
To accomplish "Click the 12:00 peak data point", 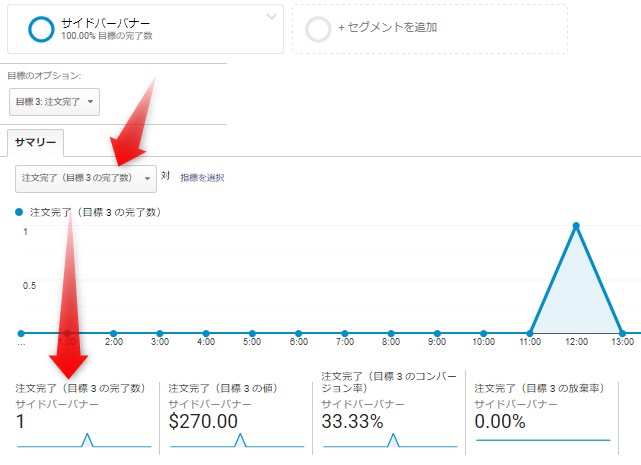I will [576, 226].
